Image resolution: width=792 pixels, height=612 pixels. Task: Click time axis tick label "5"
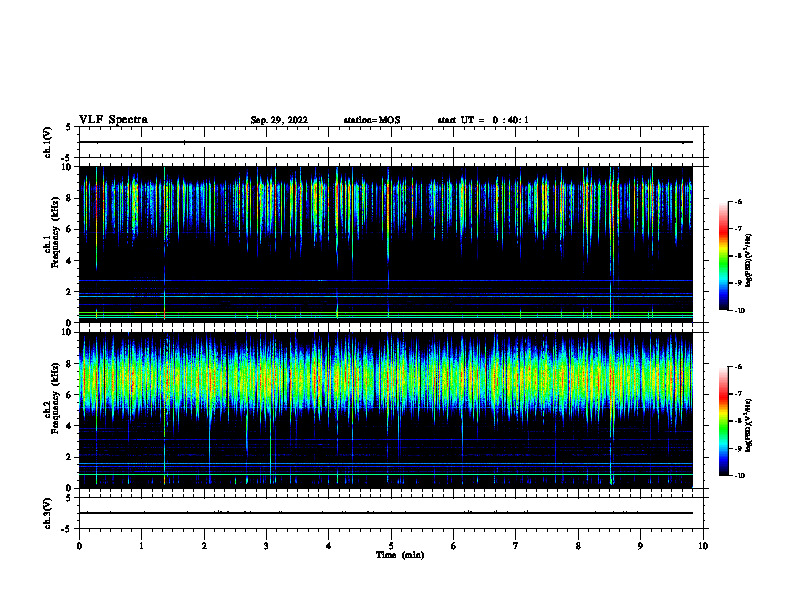click(x=391, y=546)
